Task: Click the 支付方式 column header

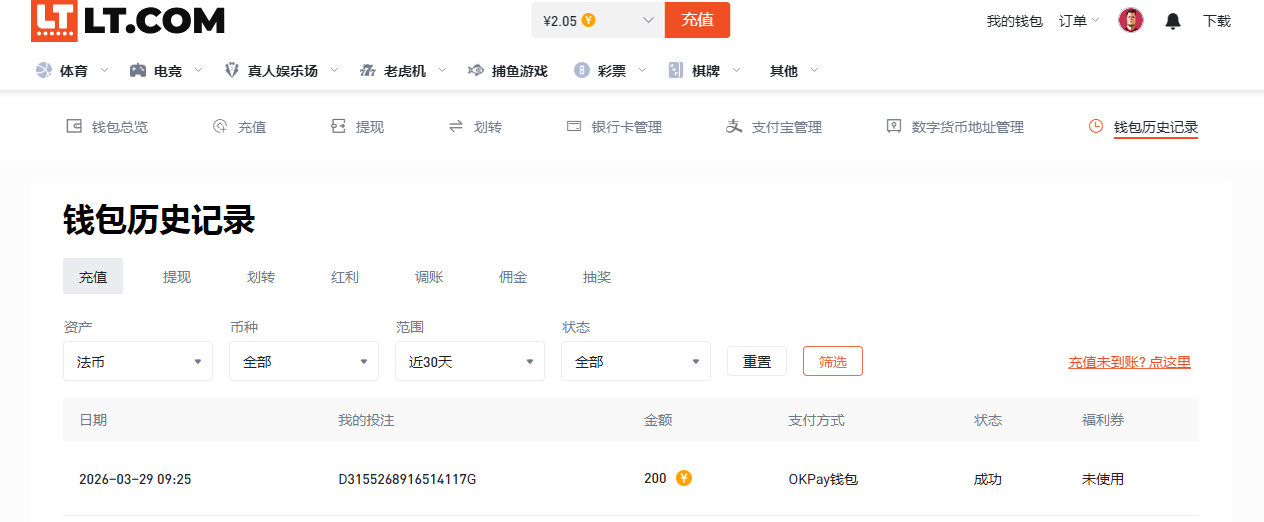Action: 816,420
